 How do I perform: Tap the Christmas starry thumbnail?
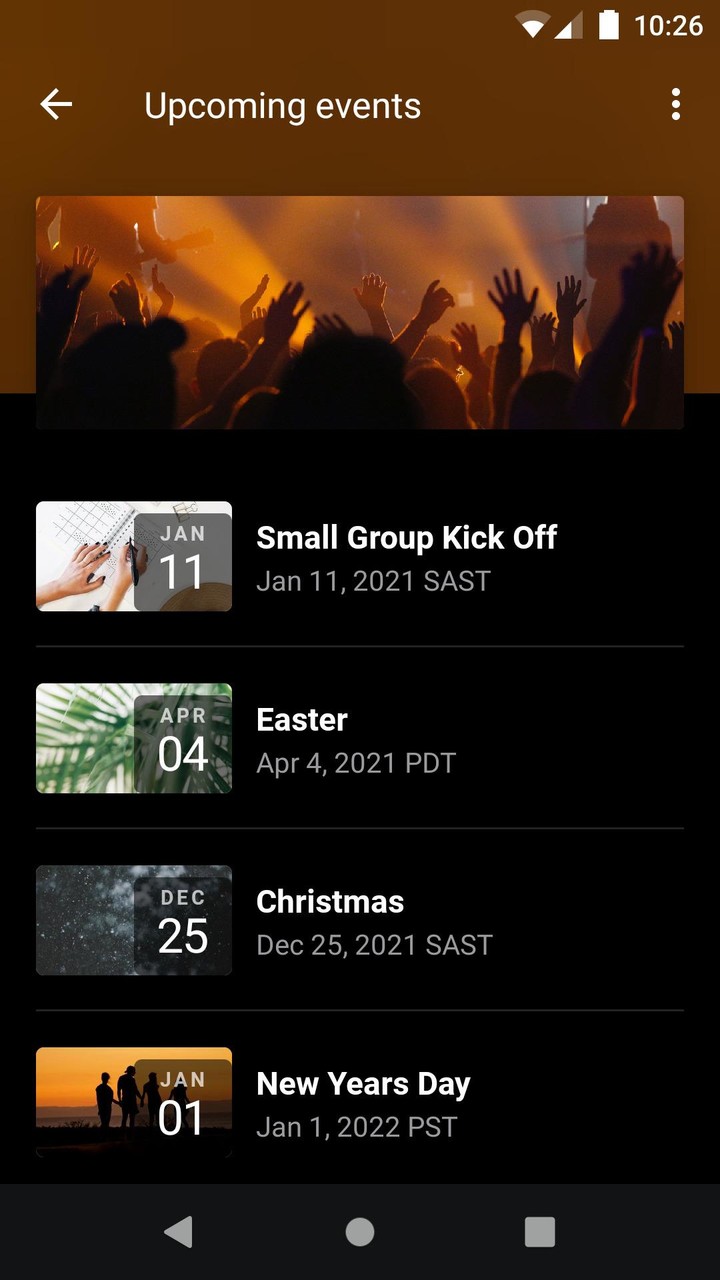(134, 920)
